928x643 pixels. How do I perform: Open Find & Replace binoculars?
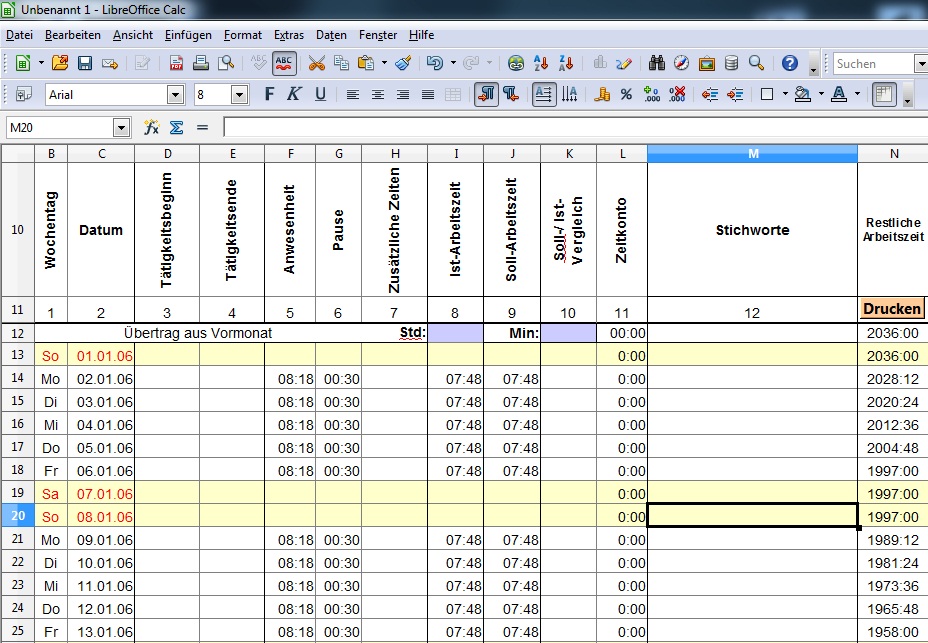[x=656, y=63]
